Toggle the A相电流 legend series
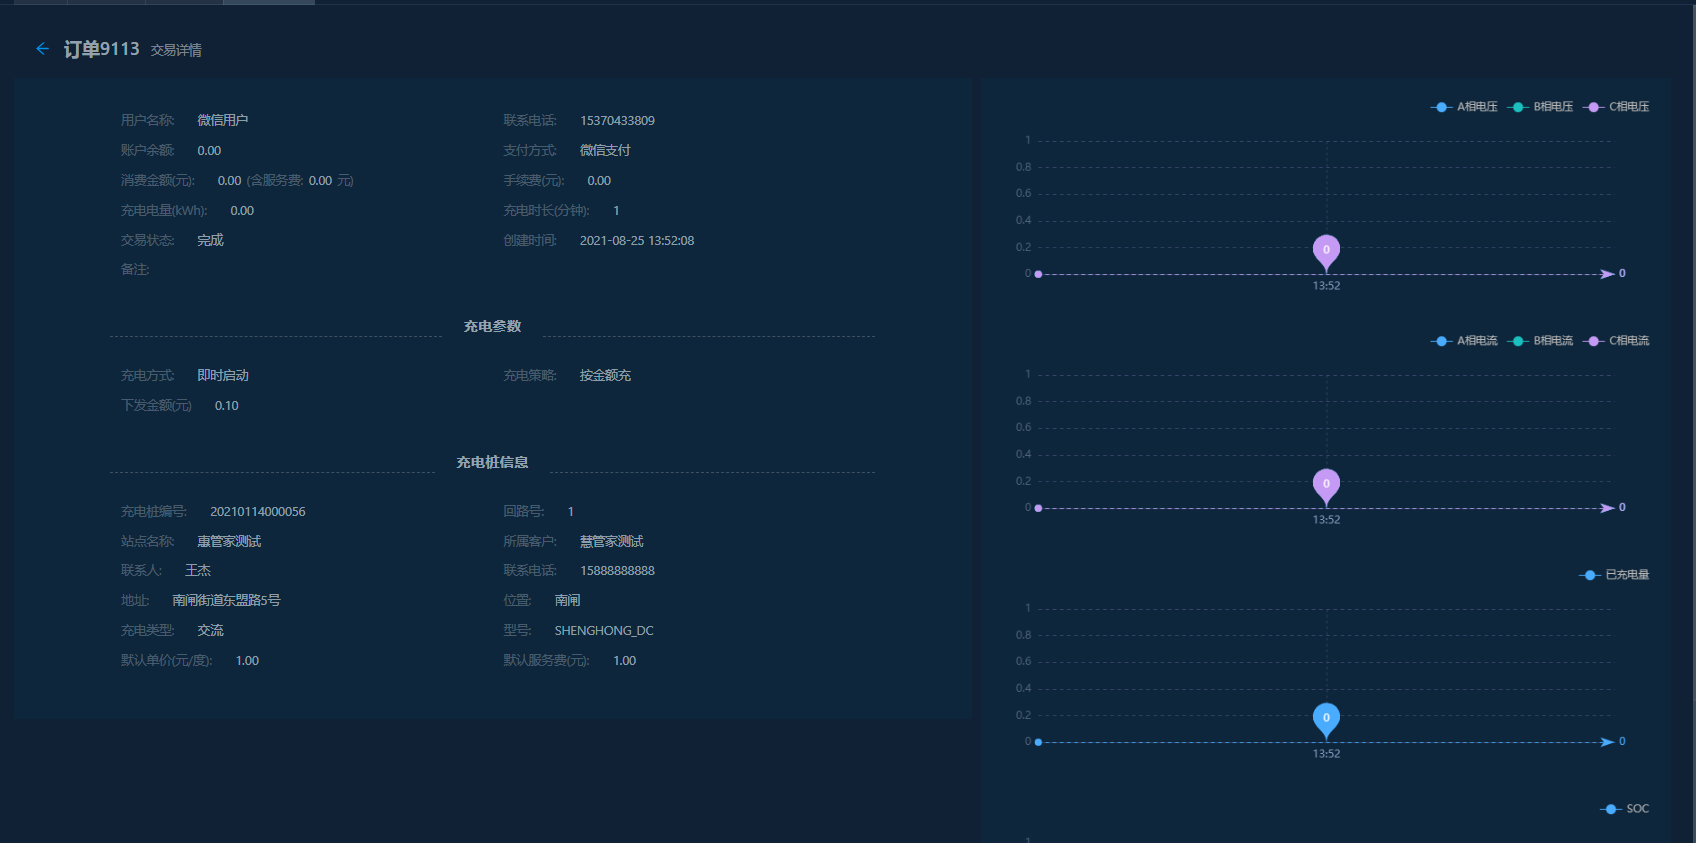The height and width of the screenshot is (843, 1696). (1465, 341)
